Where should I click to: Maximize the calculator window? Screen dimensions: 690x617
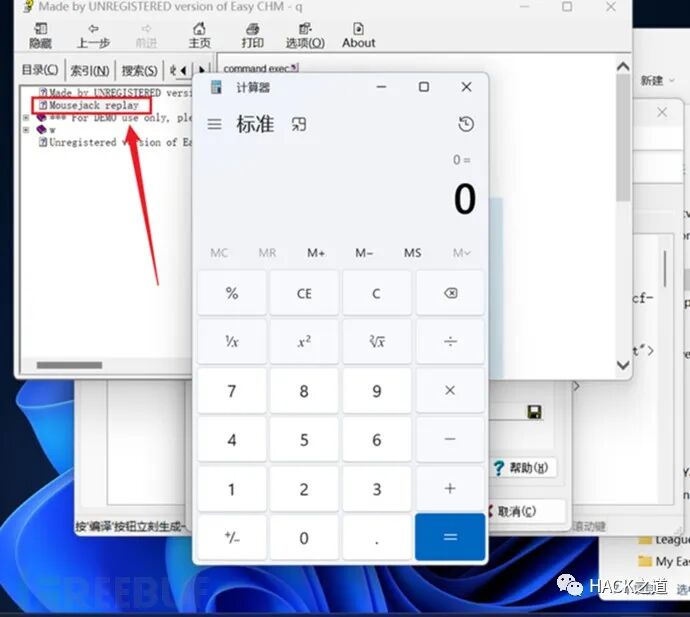coord(424,87)
